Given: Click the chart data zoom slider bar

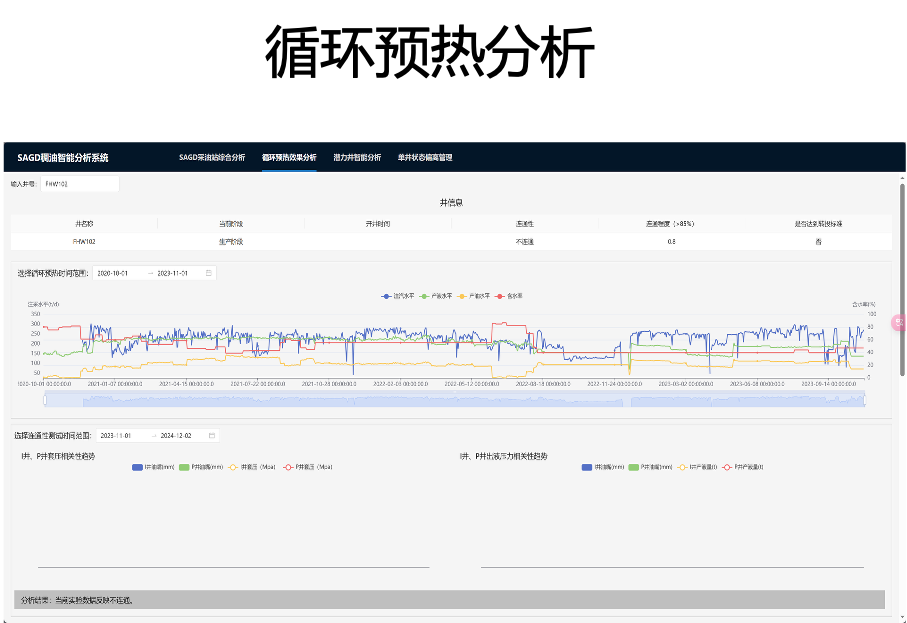Looking at the screenshot, I should coord(455,401).
